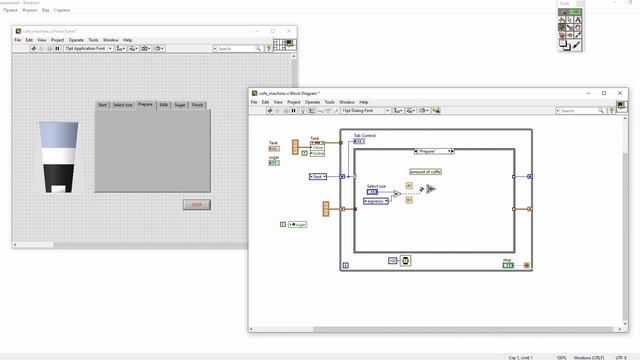The image size is (640, 360).
Task: Show Context Help in Block Diagram window
Action: click(611, 111)
